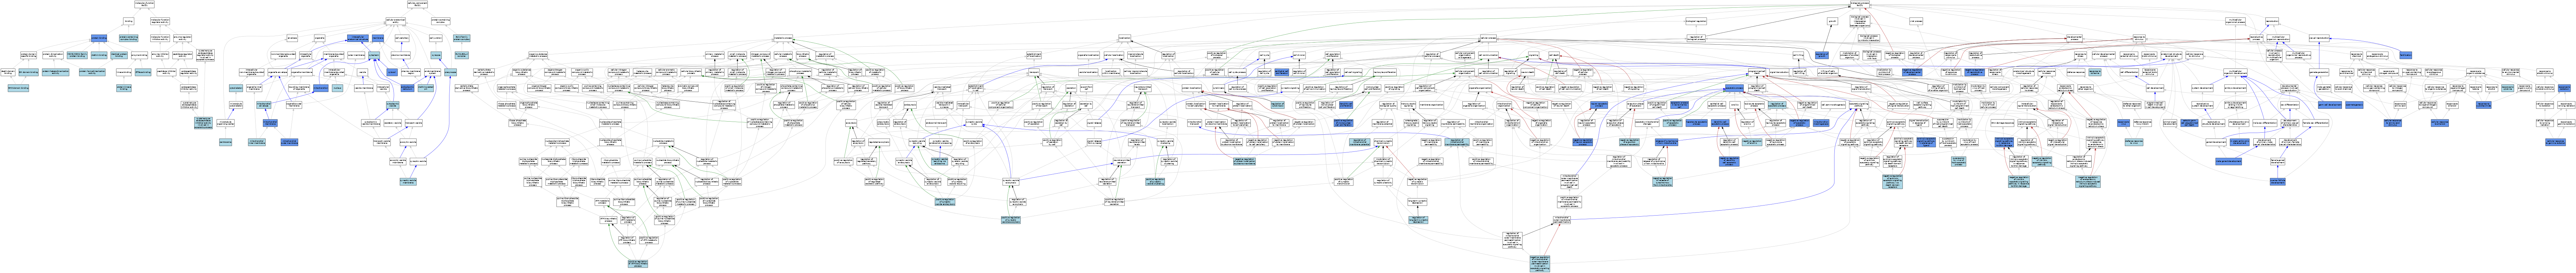Image resolution: width=2576 pixels, height=273 pixels.
Task: Select the 'localization' node
Action: 1125,38
